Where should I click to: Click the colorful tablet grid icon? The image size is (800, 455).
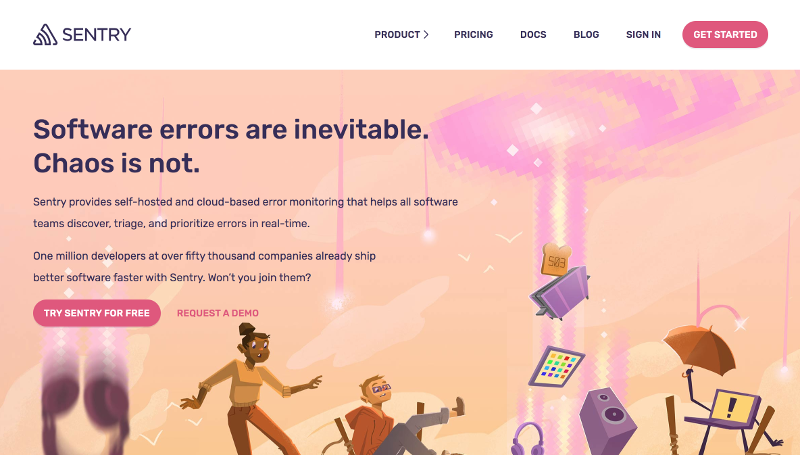coord(556,366)
